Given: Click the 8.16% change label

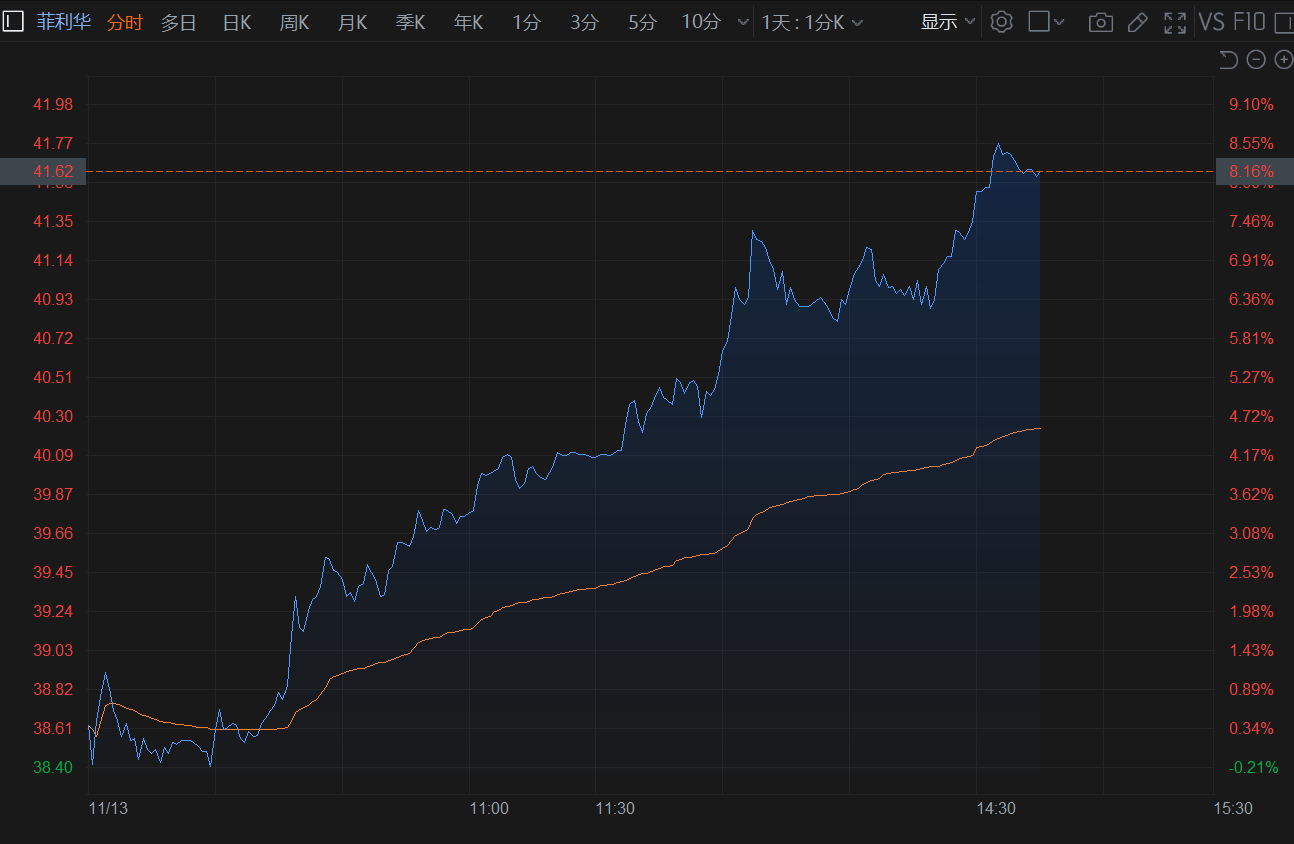Looking at the screenshot, I should point(1251,172).
